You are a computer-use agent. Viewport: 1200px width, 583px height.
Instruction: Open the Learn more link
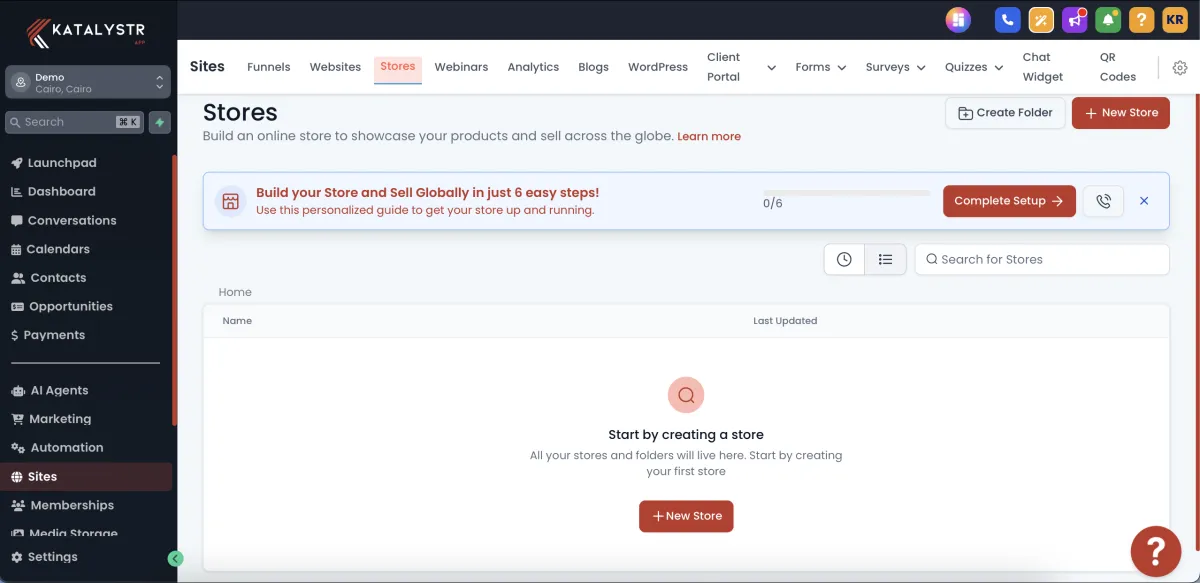[x=709, y=136]
